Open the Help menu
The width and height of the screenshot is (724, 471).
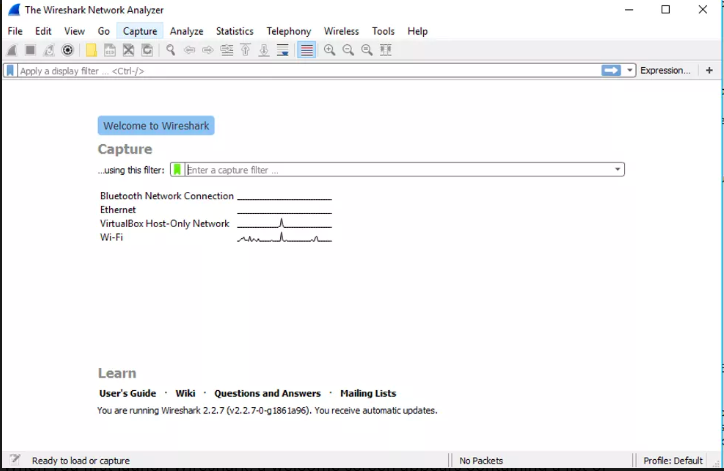coord(417,31)
